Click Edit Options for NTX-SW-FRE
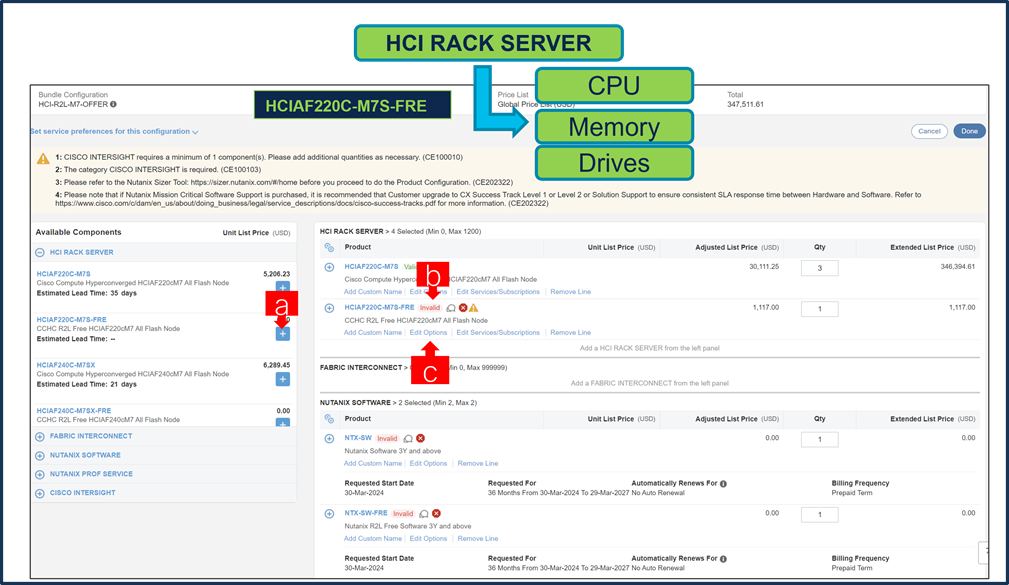This screenshot has height=585, width=1009. coord(428,539)
